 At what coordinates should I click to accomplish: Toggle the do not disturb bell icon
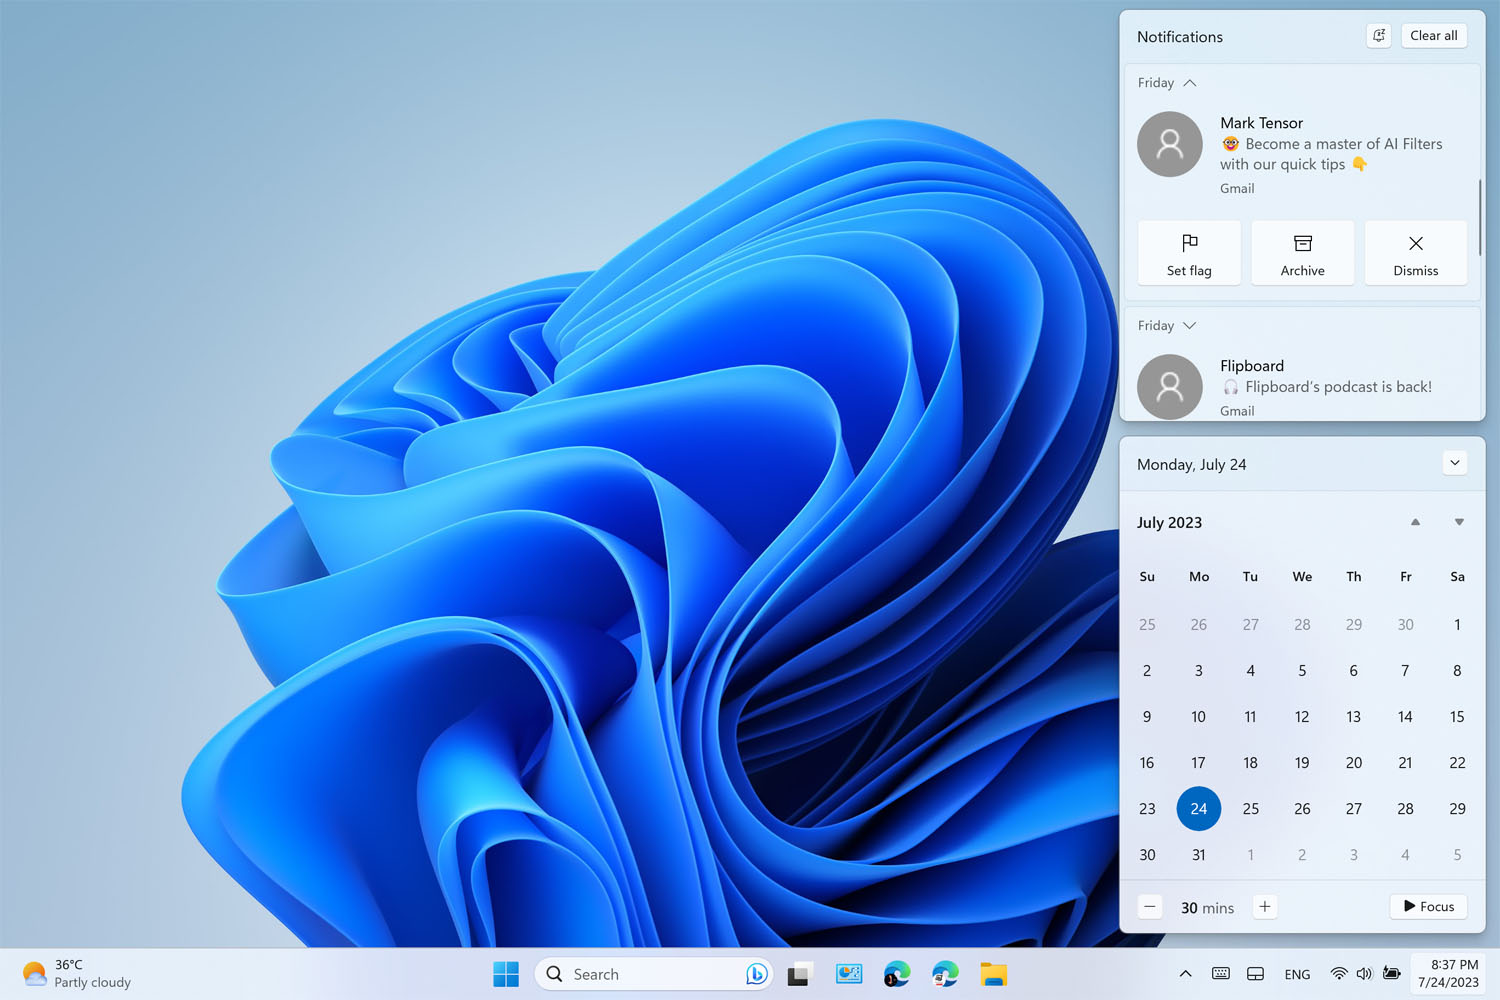click(1378, 36)
